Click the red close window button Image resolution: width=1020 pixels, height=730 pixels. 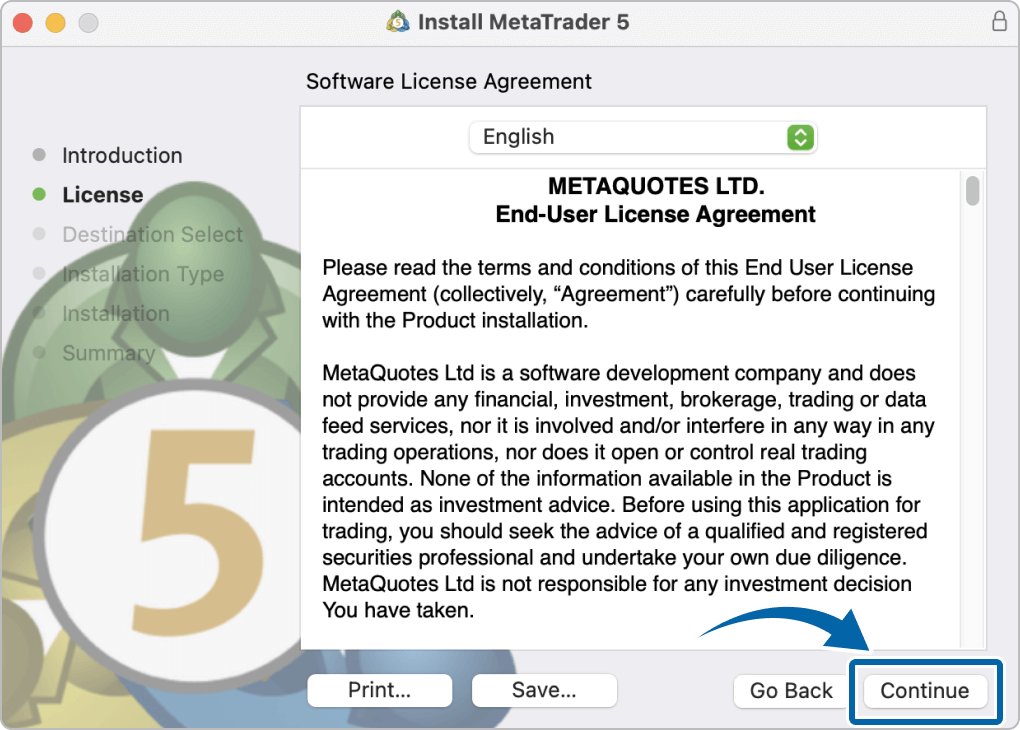(x=23, y=23)
